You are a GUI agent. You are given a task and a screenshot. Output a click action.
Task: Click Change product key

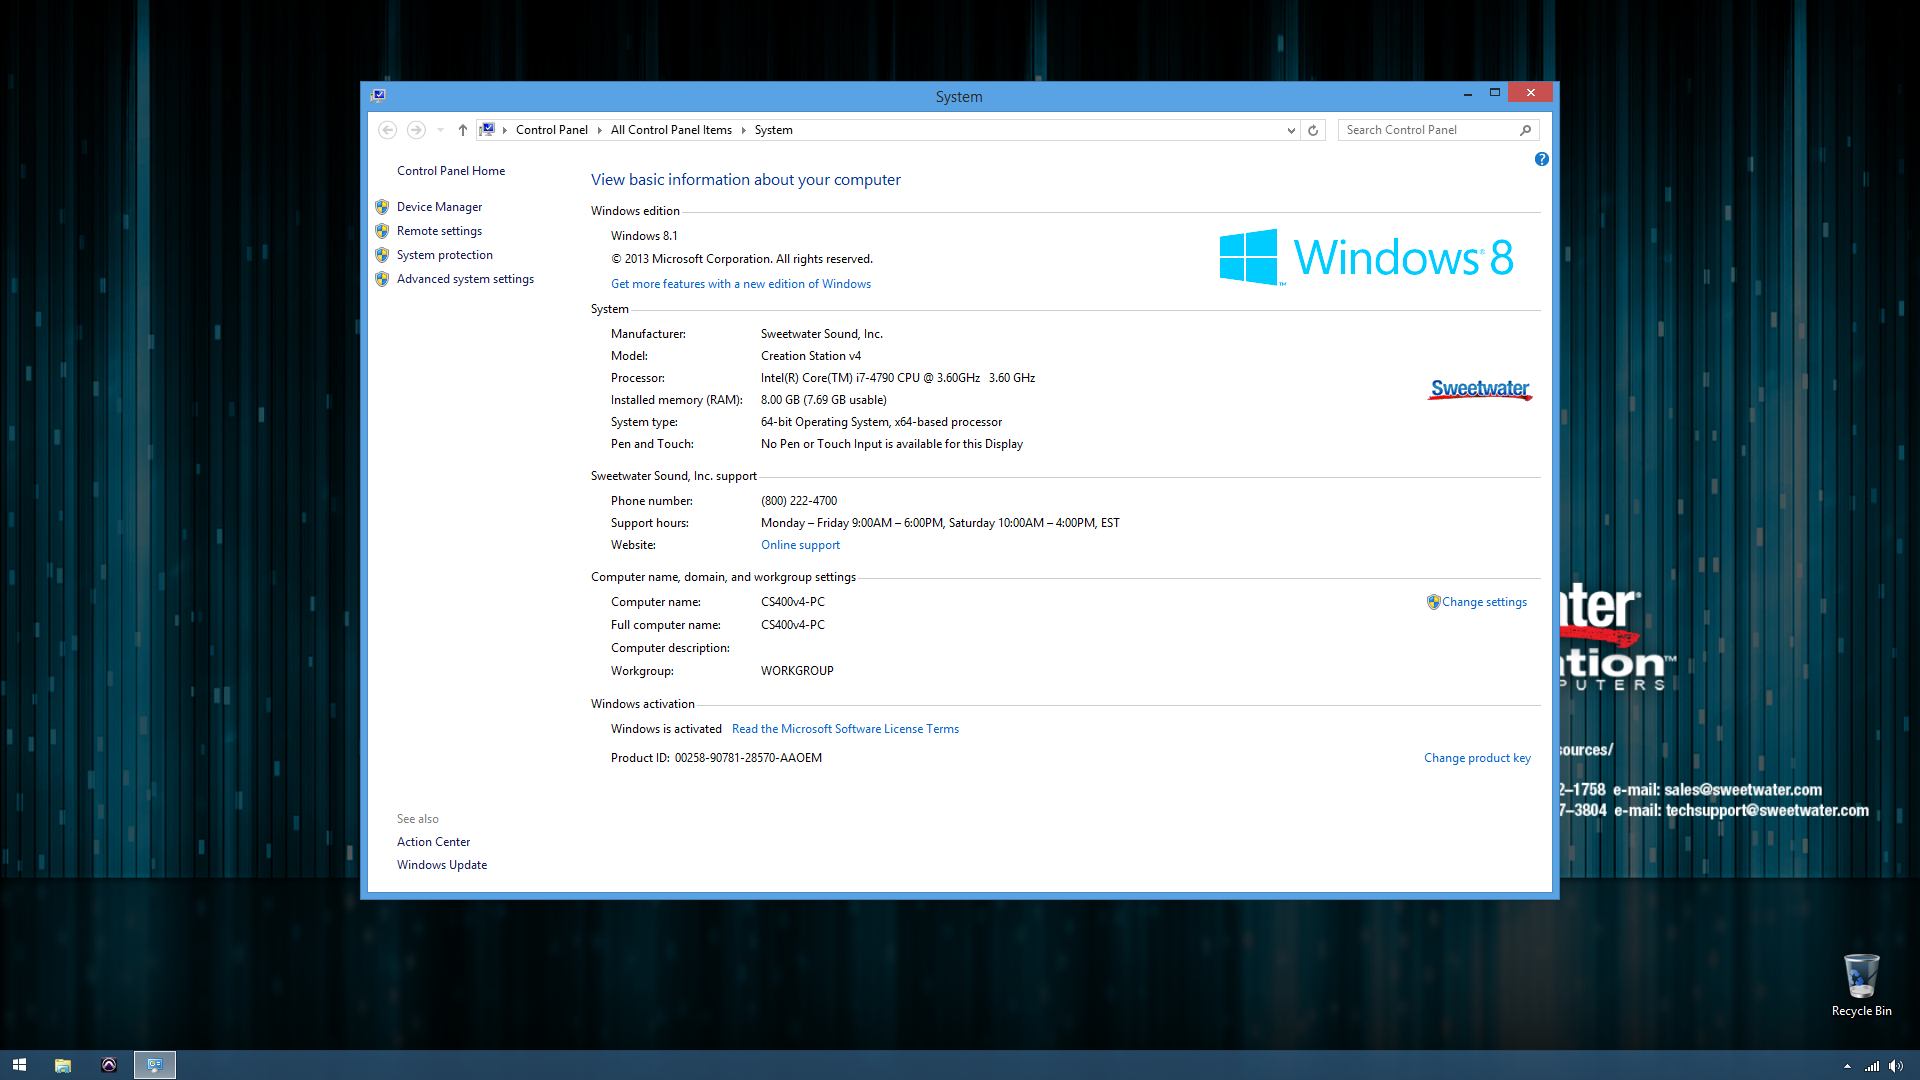coord(1477,758)
